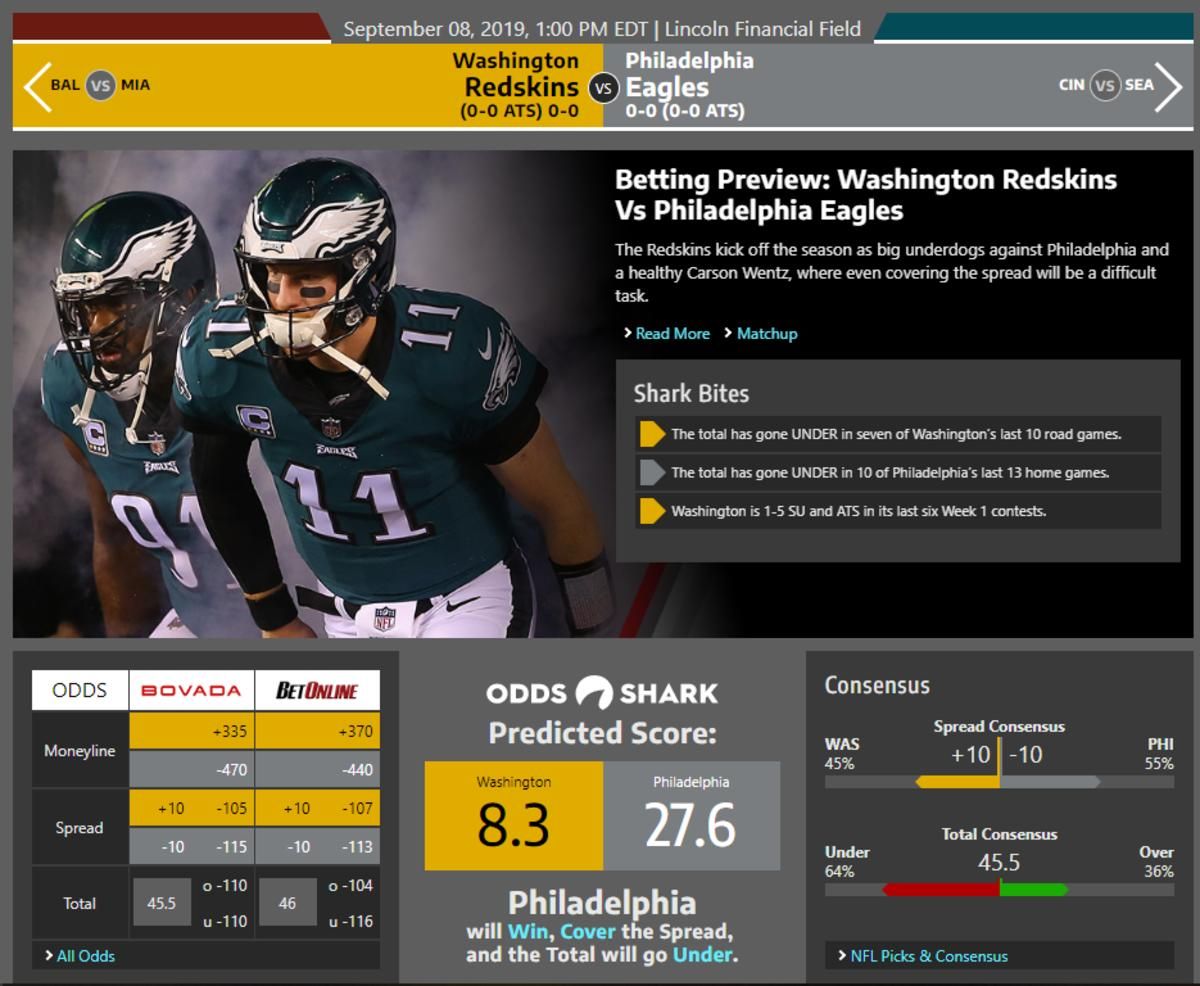The height and width of the screenshot is (986, 1200).
Task: Click BetOnline total 46 box
Action: [x=288, y=903]
